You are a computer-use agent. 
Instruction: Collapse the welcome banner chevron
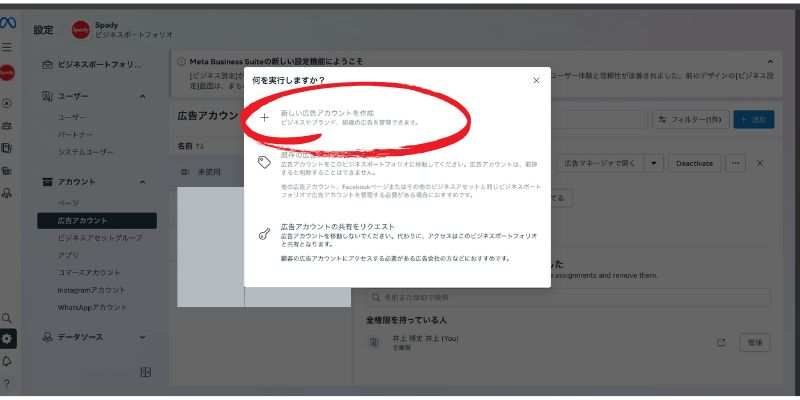770,61
